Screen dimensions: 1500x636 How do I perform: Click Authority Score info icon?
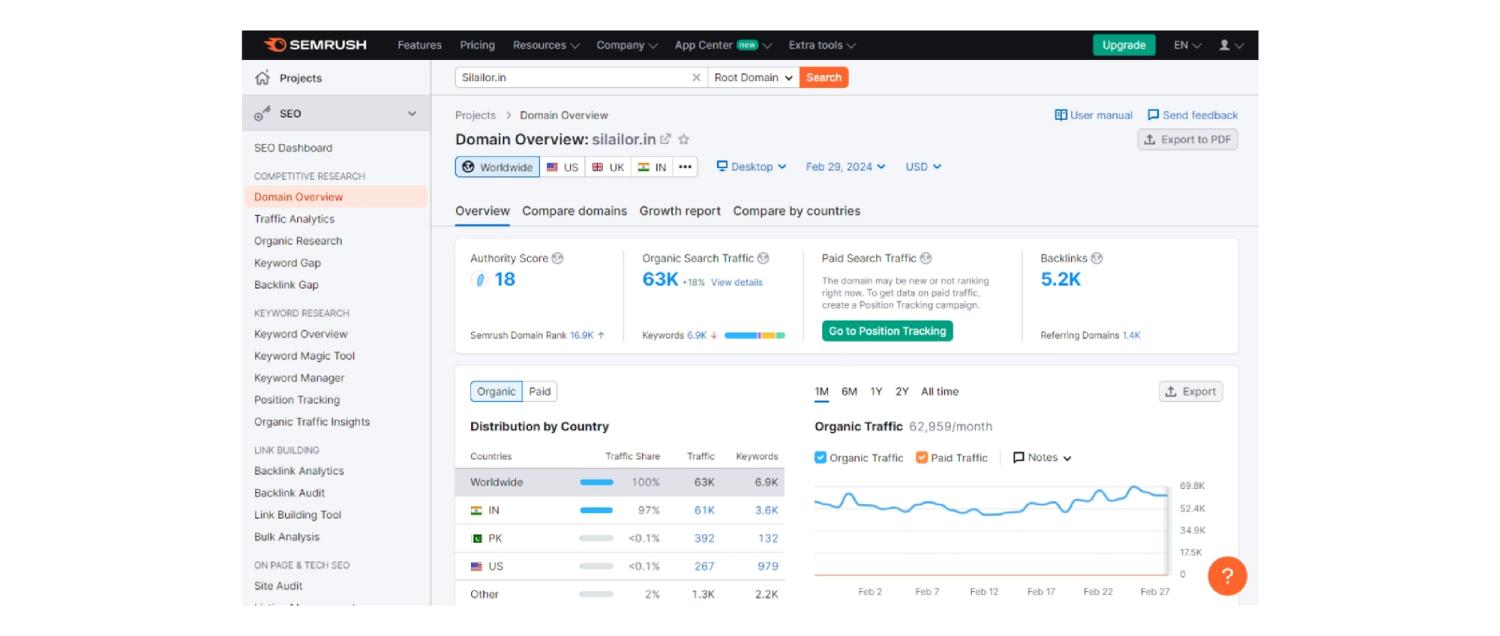pyautogui.click(x=558, y=258)
